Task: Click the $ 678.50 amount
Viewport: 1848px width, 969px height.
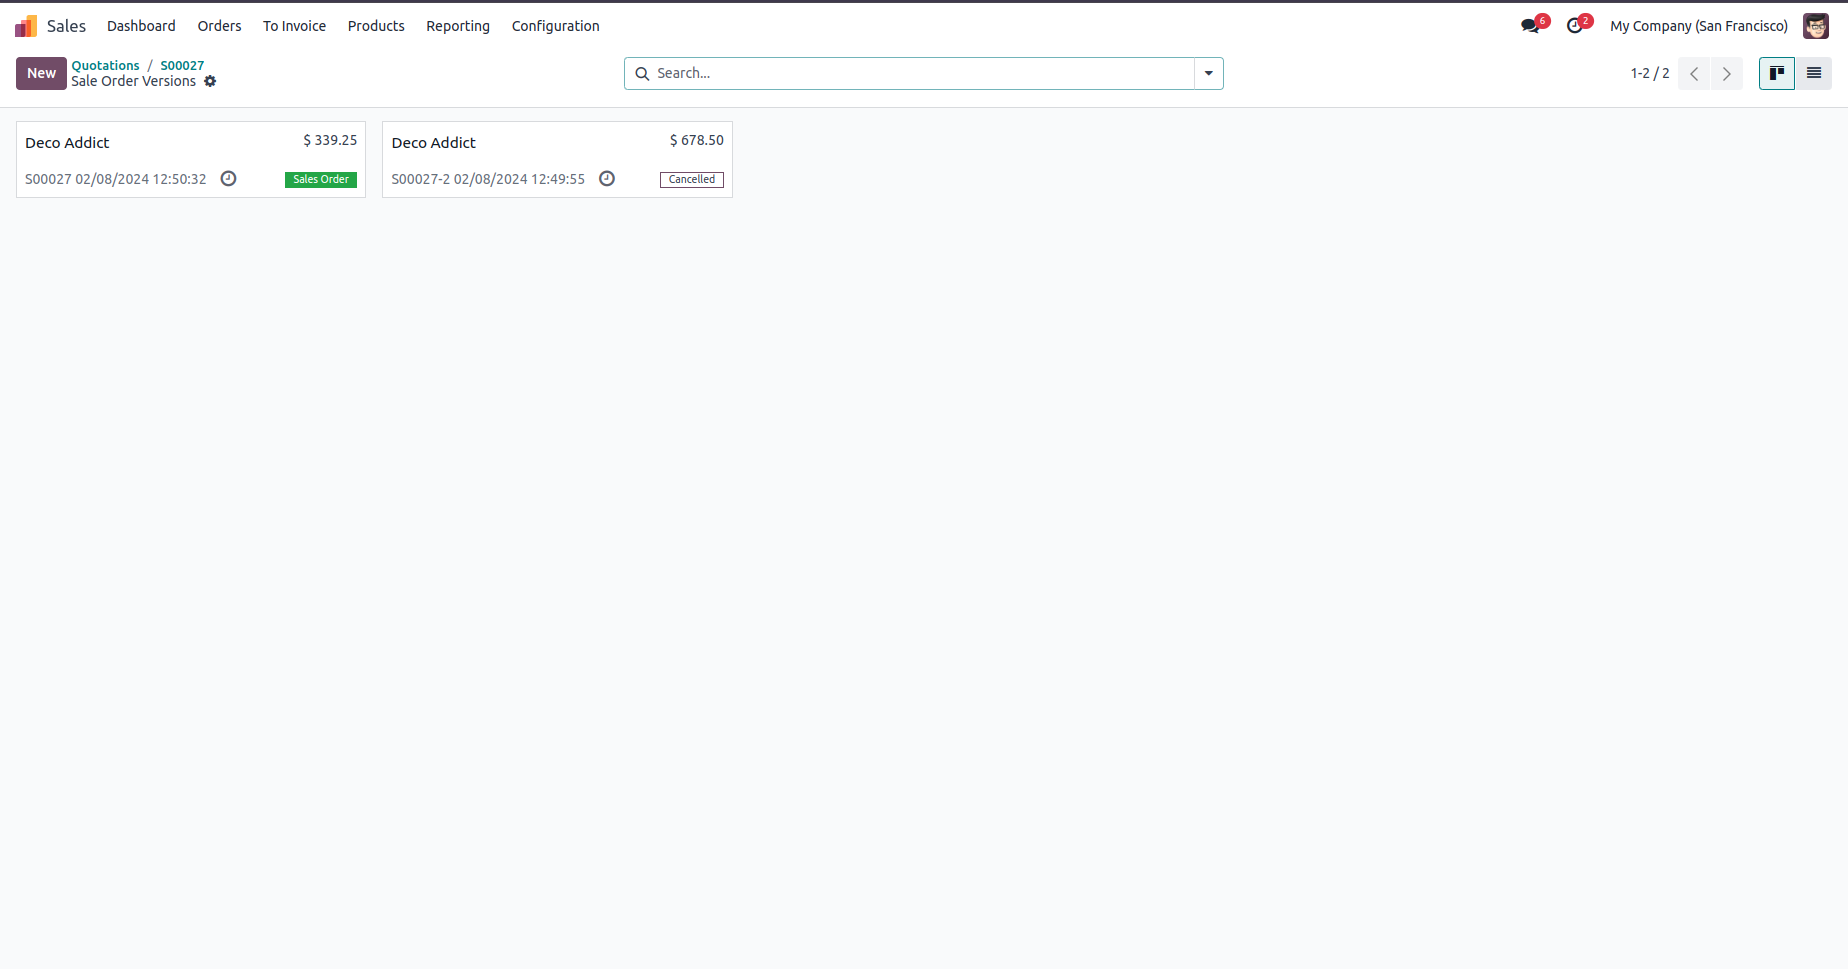Action: [697, 140]
